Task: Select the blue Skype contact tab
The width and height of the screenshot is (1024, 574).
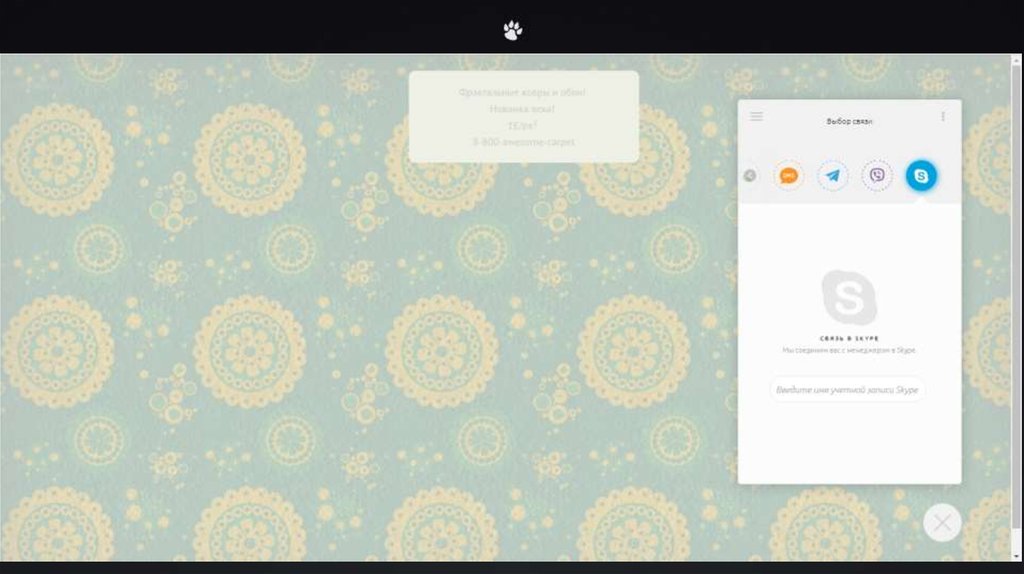Action: pos(921,176)
